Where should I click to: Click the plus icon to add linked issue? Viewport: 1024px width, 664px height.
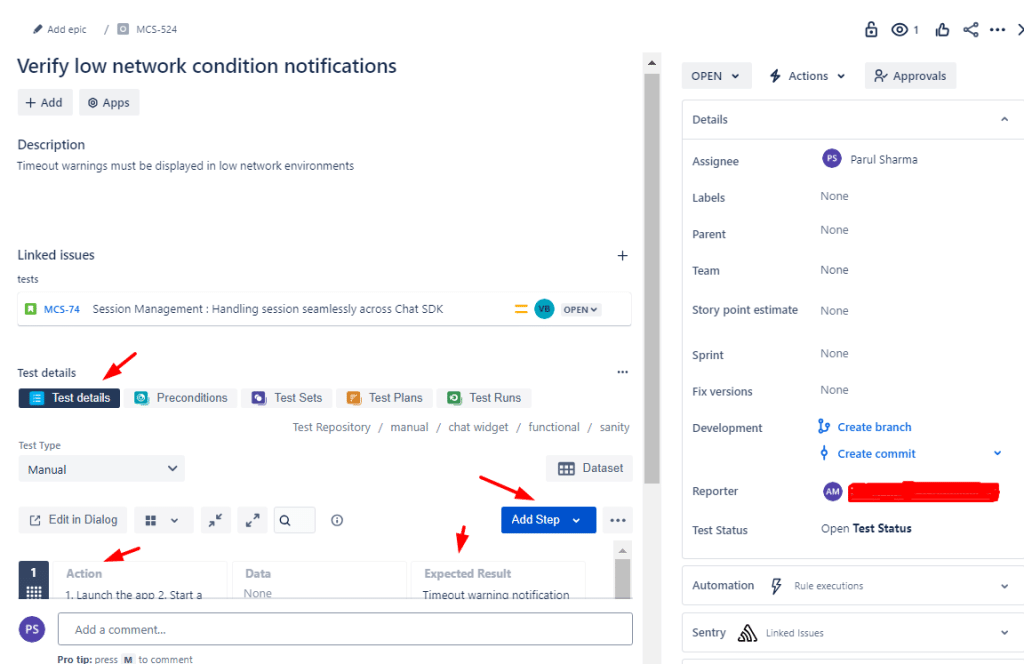622,256
